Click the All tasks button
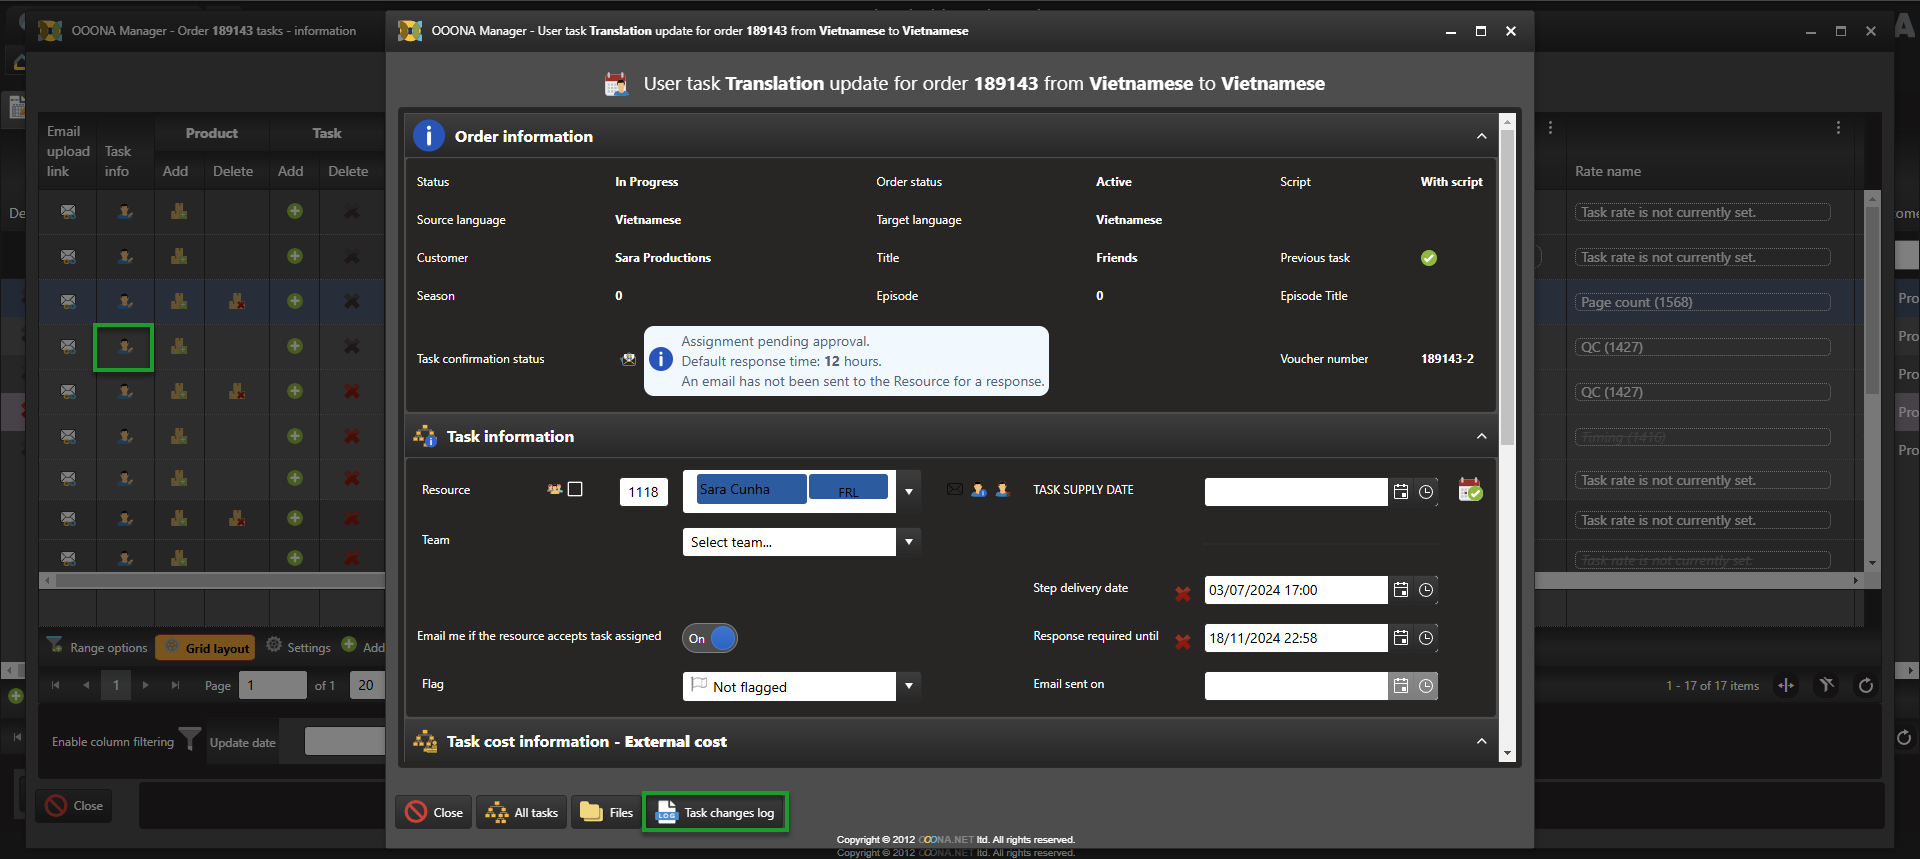This screenshot has width=1920, height=859. (x=522, y=812)
